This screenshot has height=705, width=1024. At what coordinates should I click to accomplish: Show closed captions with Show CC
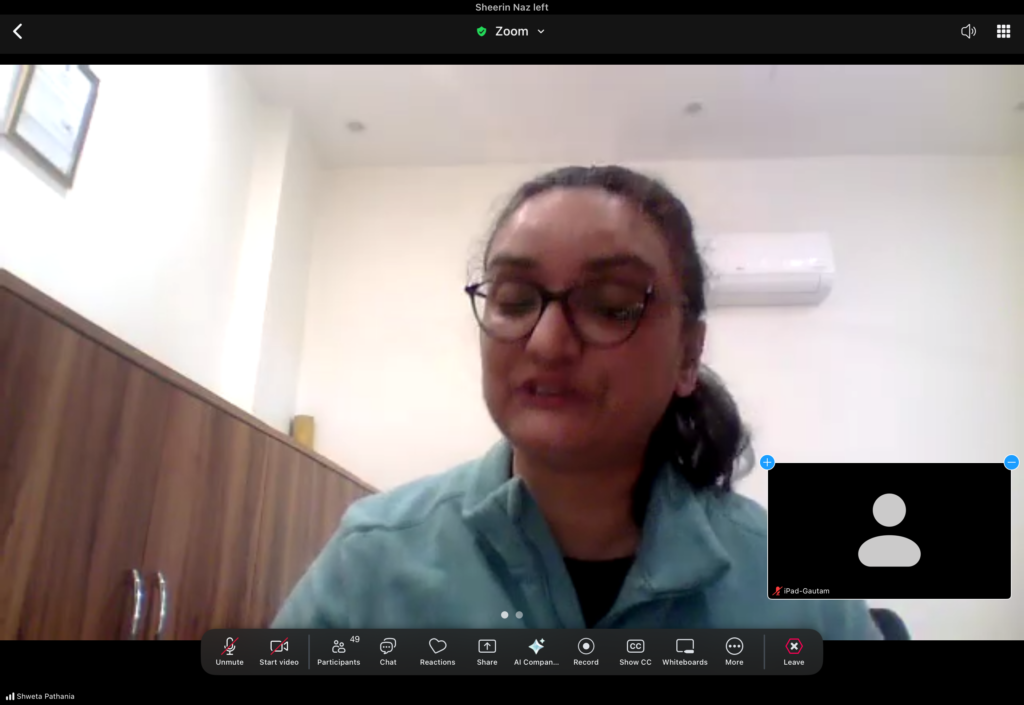(635, 651)
